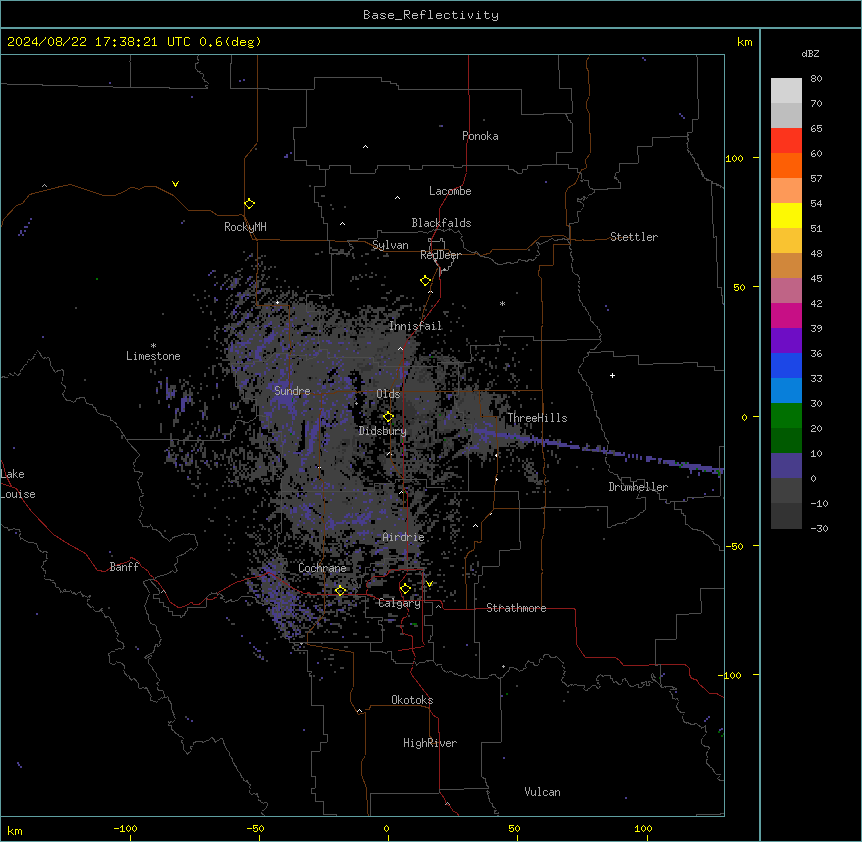The width and height of the screenshot is (862, 842).
Task: Select the dark green 10-20 dBZ swatch
Action: [786, 441]
